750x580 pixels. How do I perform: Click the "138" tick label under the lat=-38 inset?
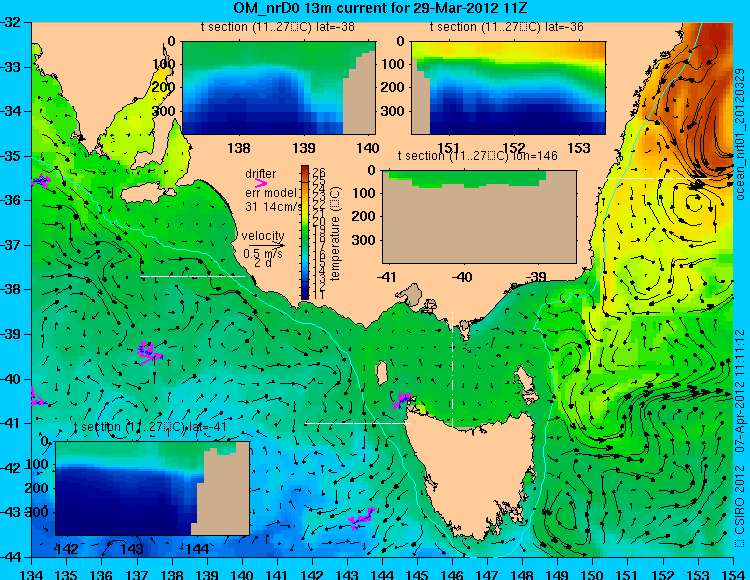click(x=239, y=148)
